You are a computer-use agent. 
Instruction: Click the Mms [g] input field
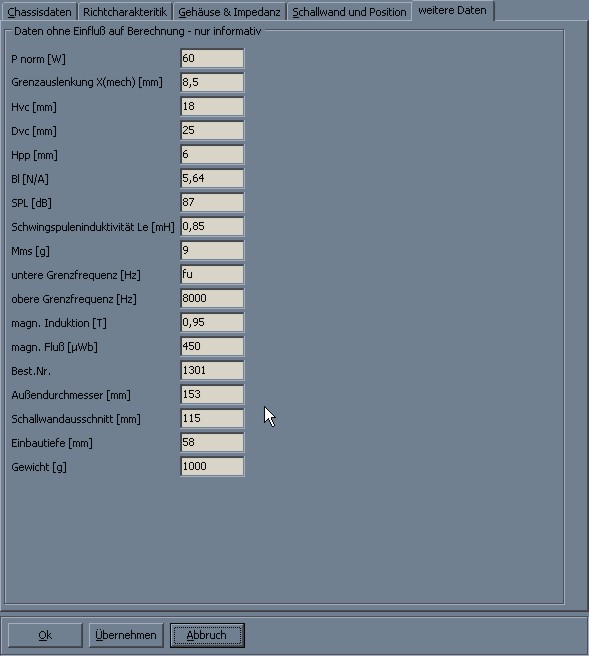pos(212,250)
